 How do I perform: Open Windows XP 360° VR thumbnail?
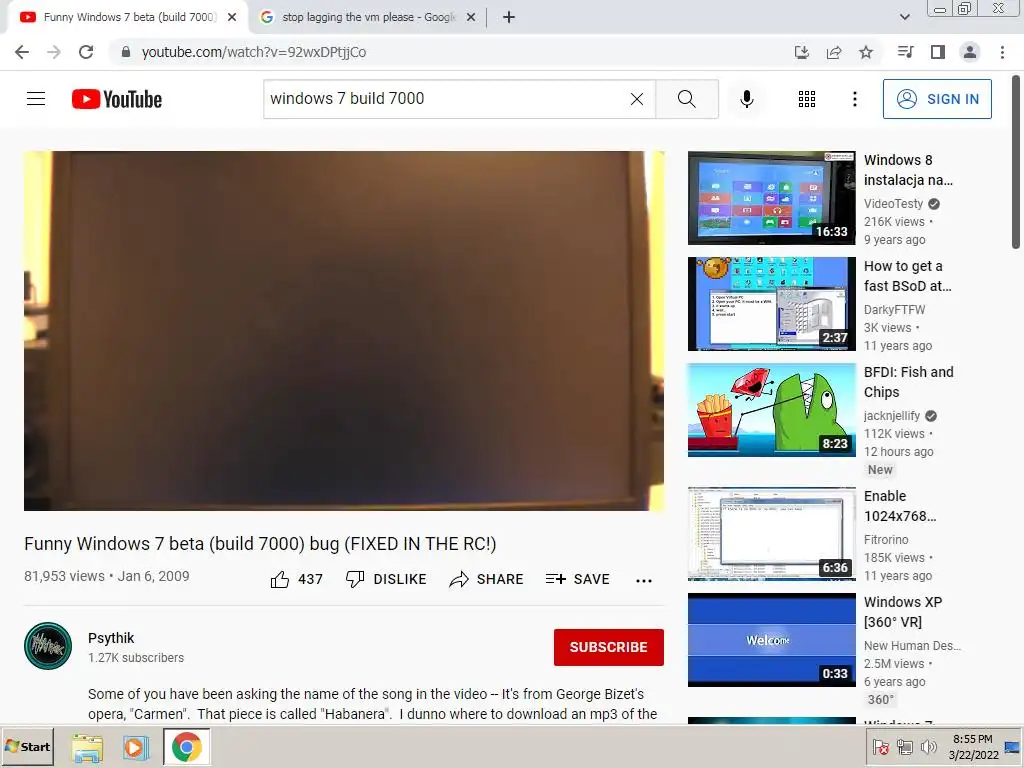point(771,639)
